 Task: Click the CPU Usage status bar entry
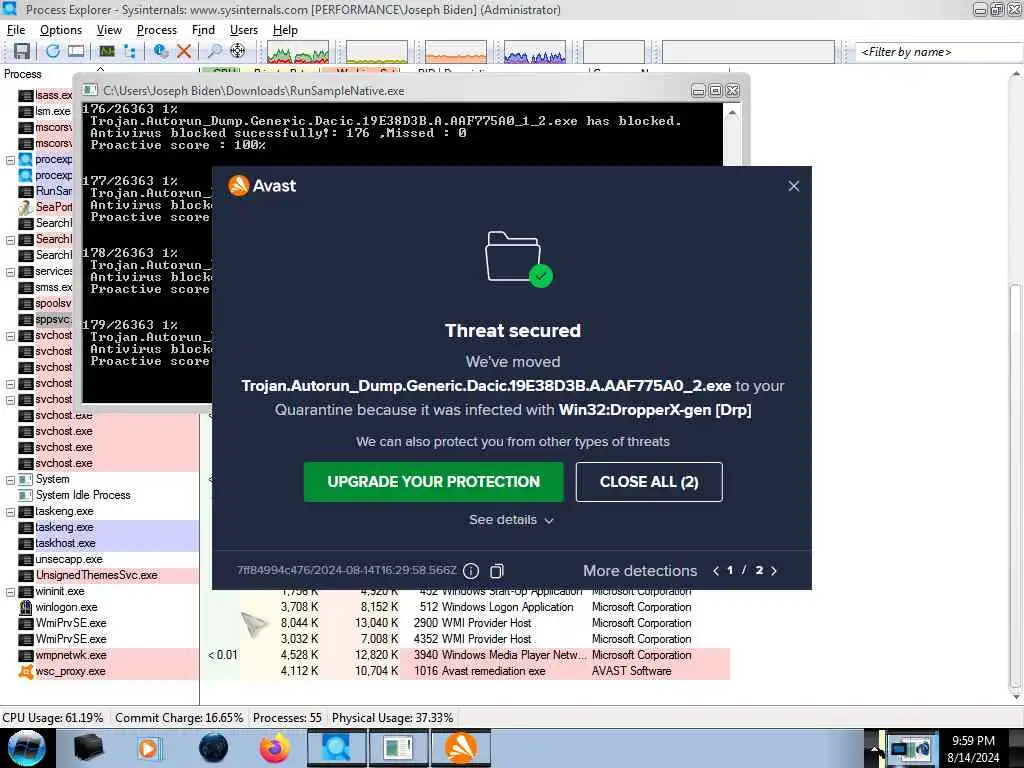coord(53,718)
